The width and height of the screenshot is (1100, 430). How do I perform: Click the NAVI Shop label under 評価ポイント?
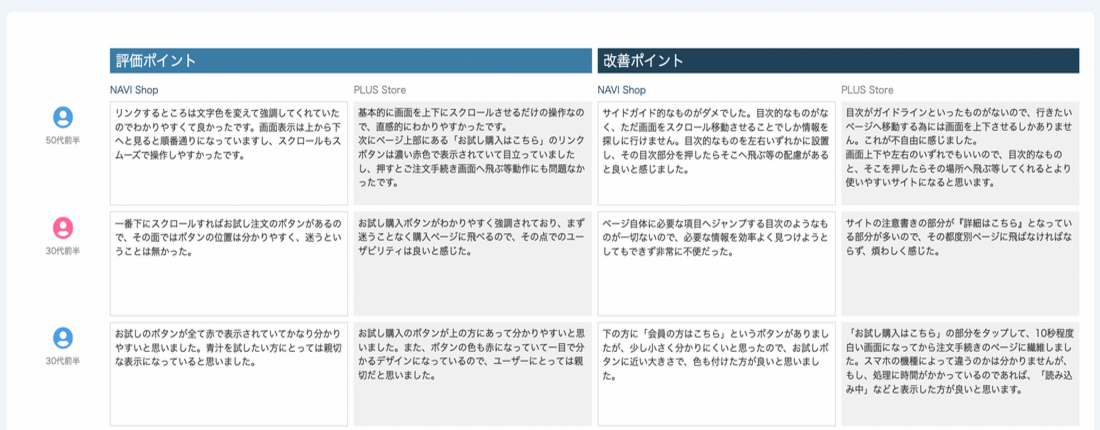pyautogui.click(x=135, y=90)
